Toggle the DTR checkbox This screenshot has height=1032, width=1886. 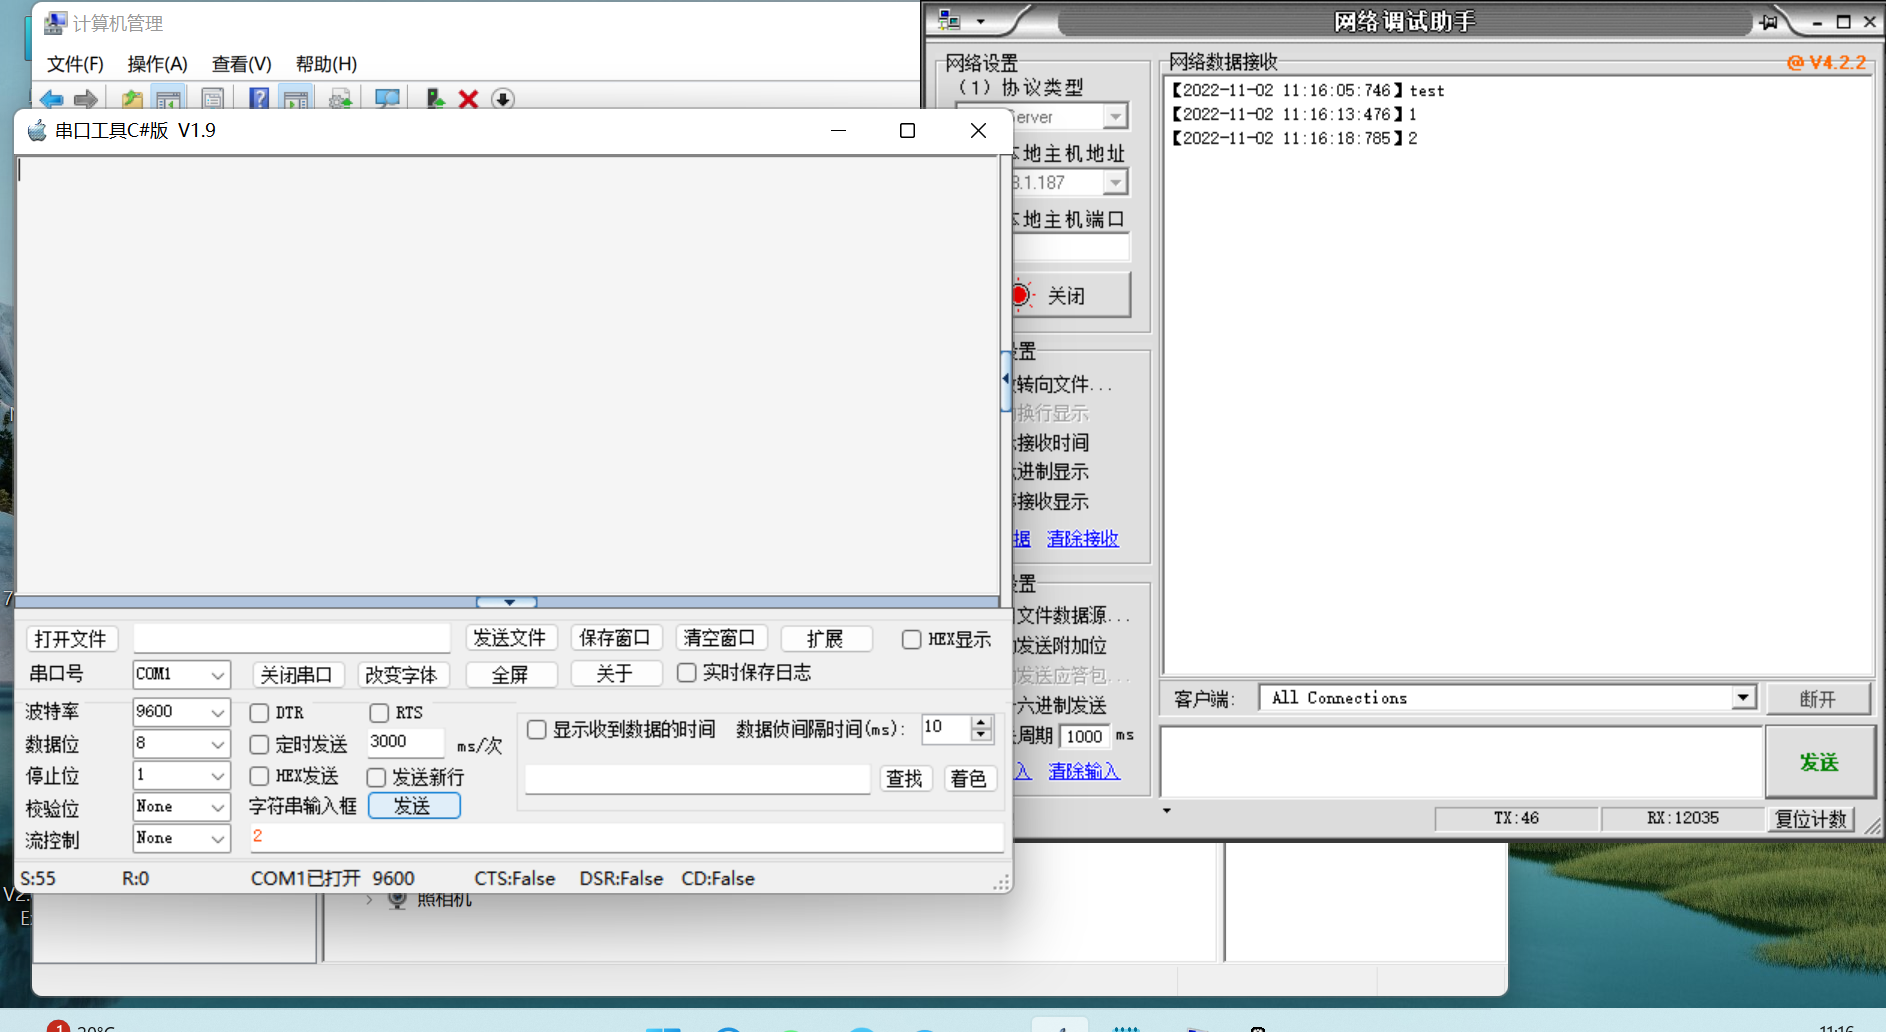point(261,712)
